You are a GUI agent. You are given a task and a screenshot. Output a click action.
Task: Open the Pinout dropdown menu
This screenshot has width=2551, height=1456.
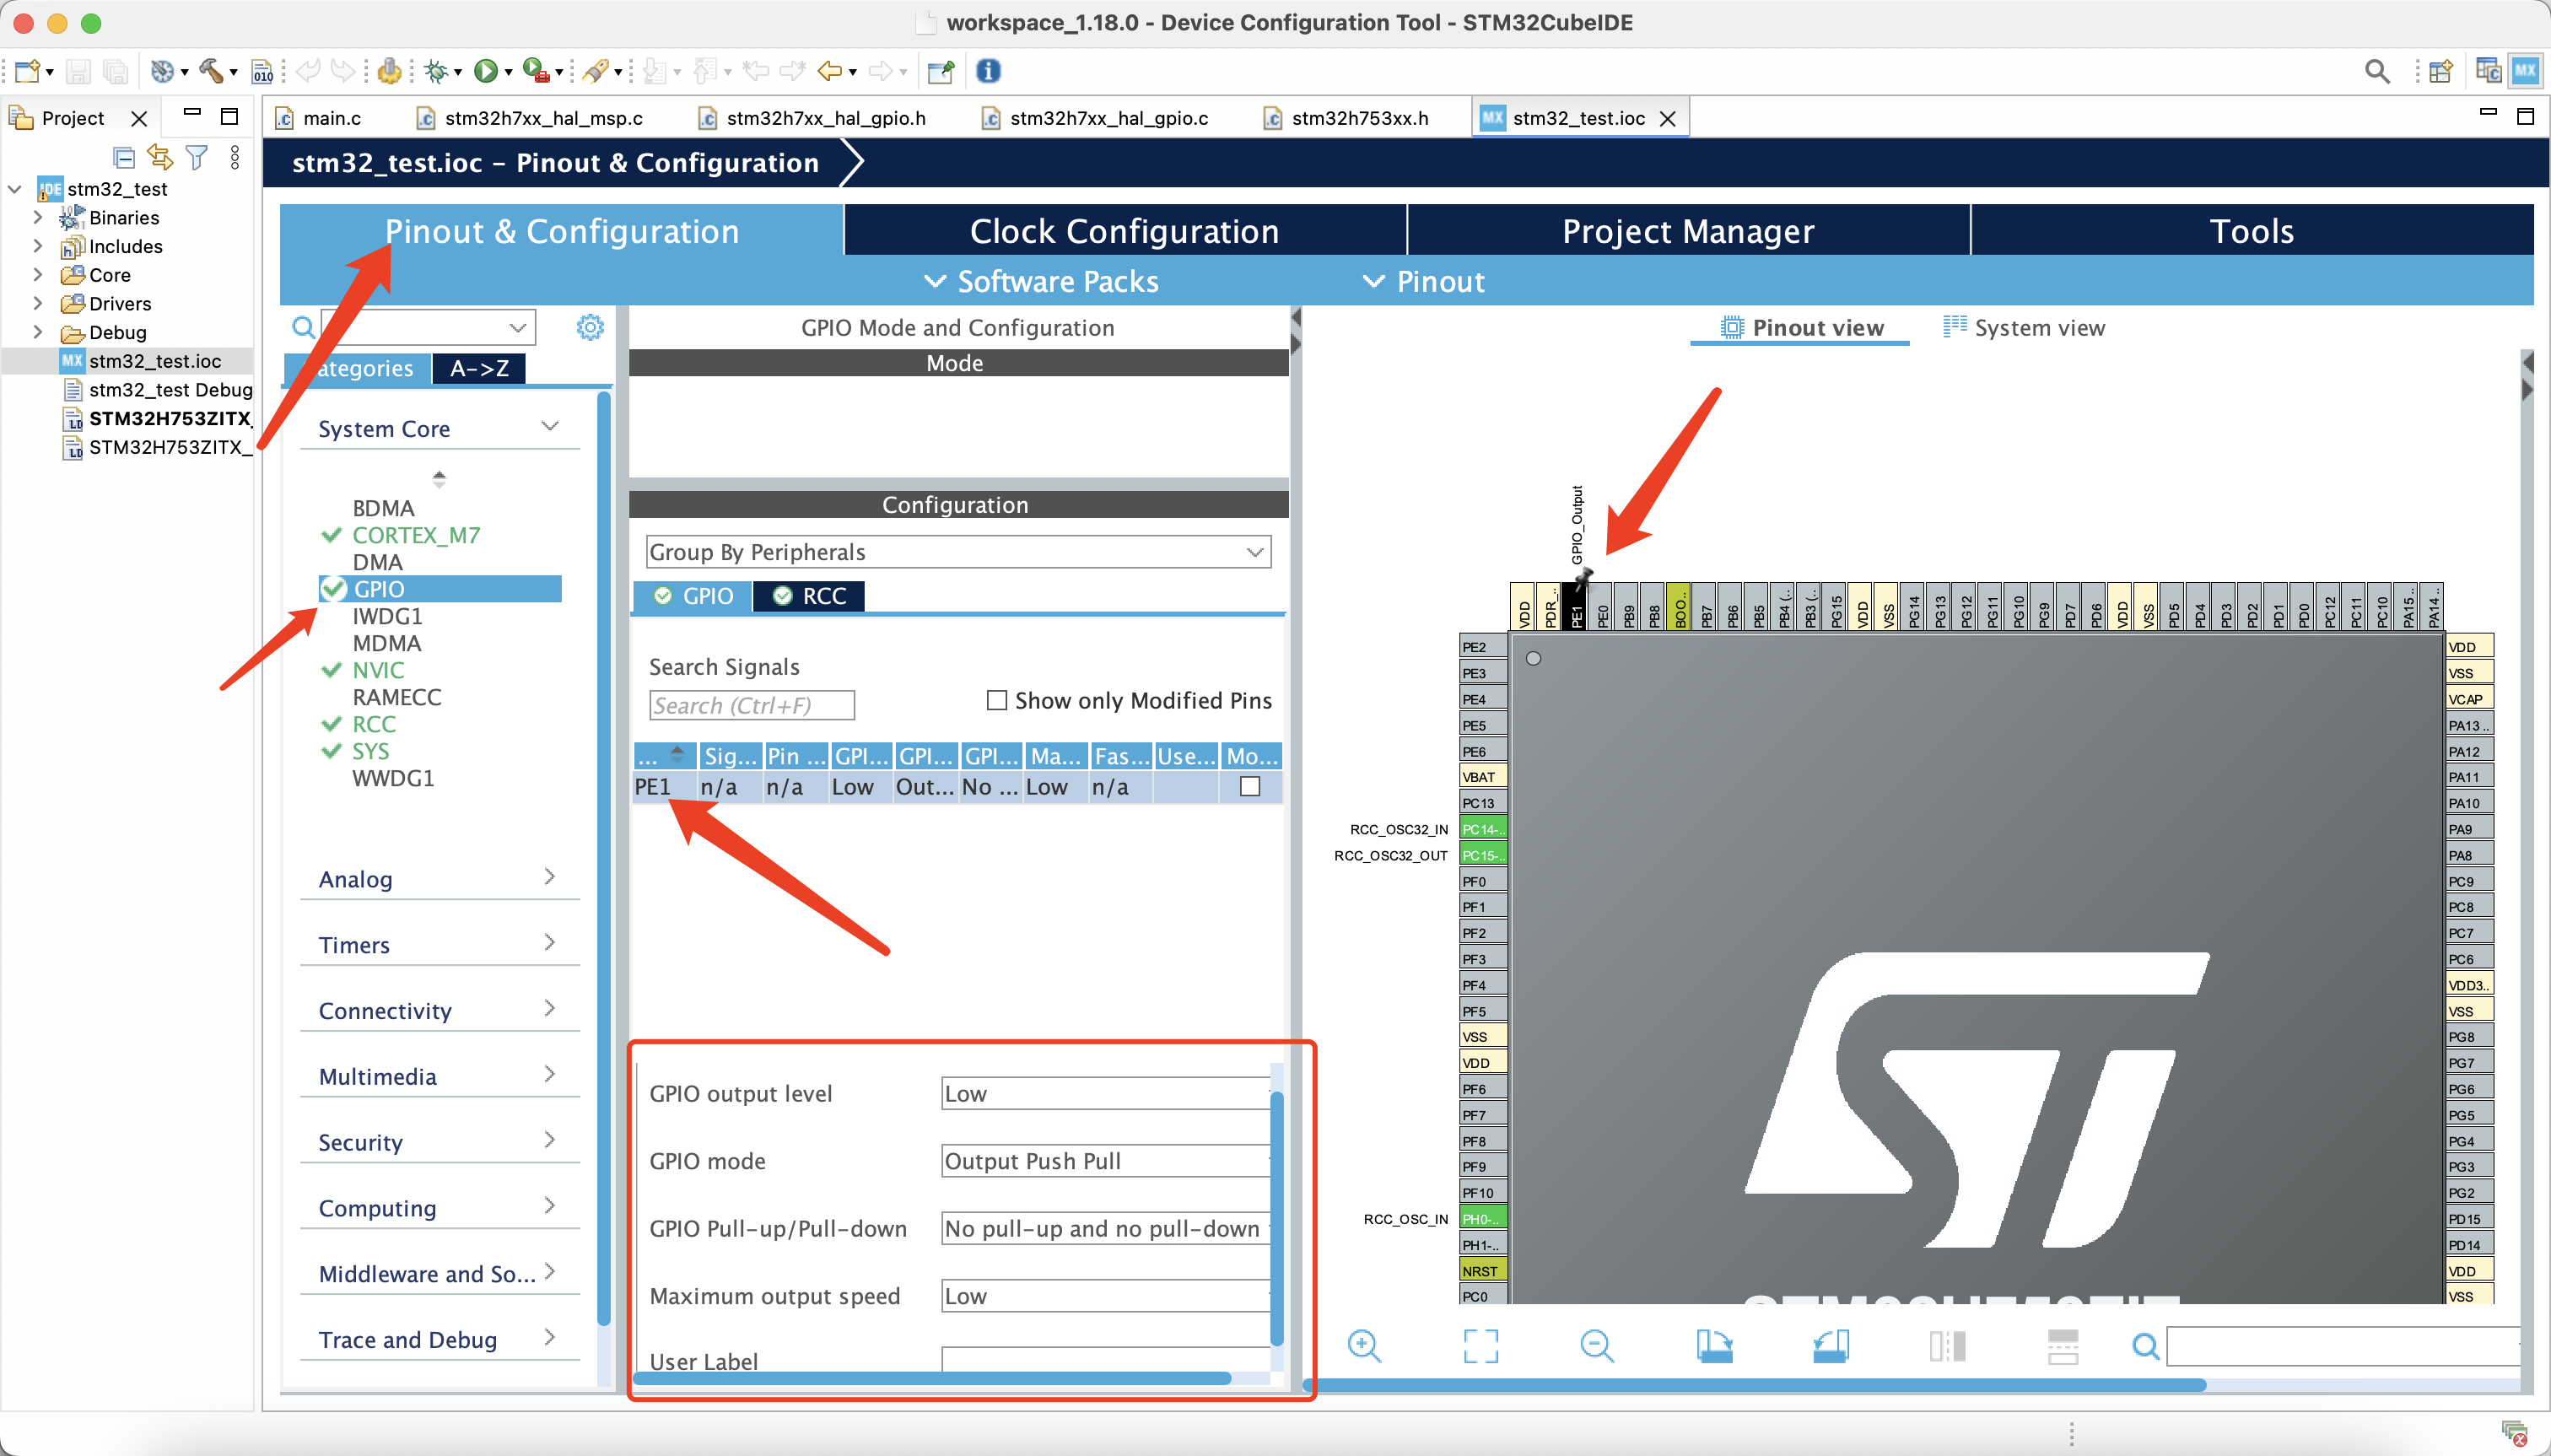coord(1424,281)
